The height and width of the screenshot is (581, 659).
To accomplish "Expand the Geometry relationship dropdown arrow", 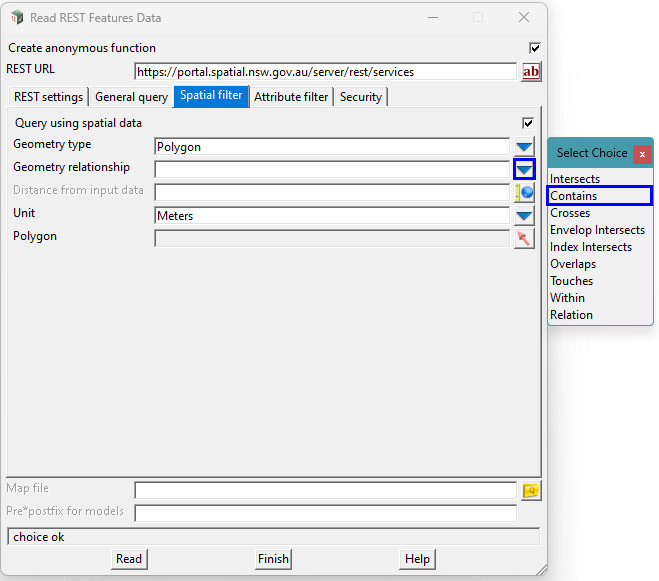I will click(524, 170).
